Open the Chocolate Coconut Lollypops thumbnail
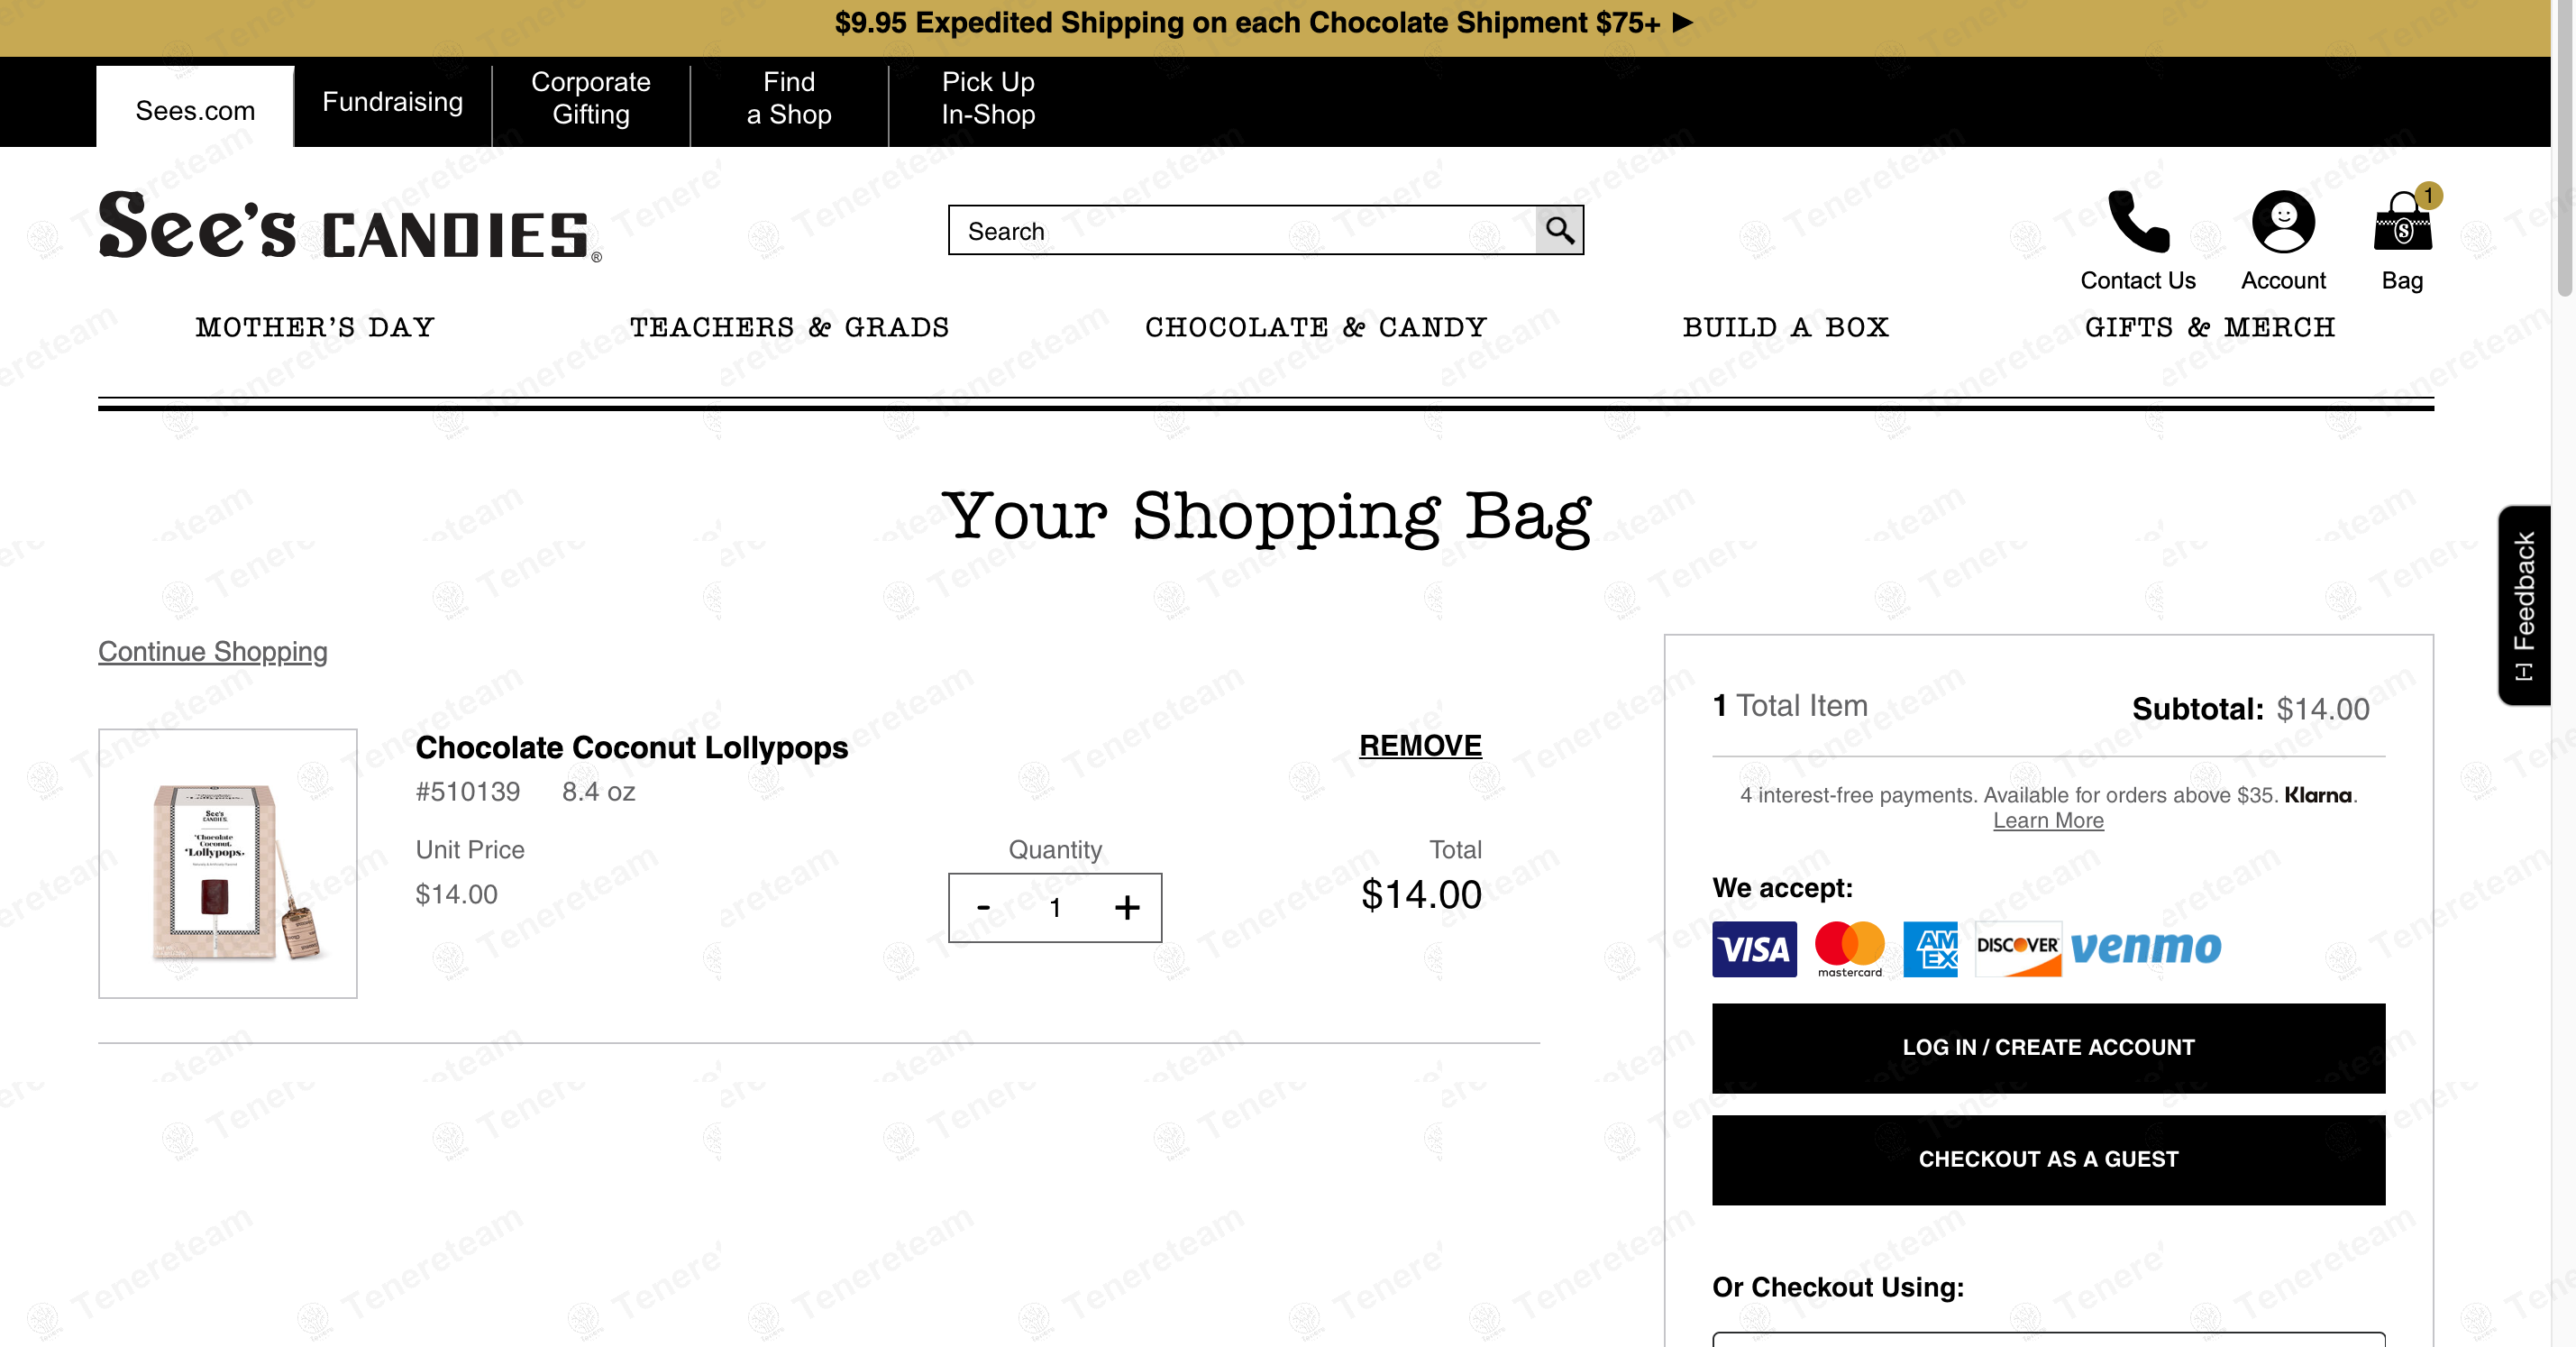Screen dimensions: 2576x1347 click(x=228, y=863)
